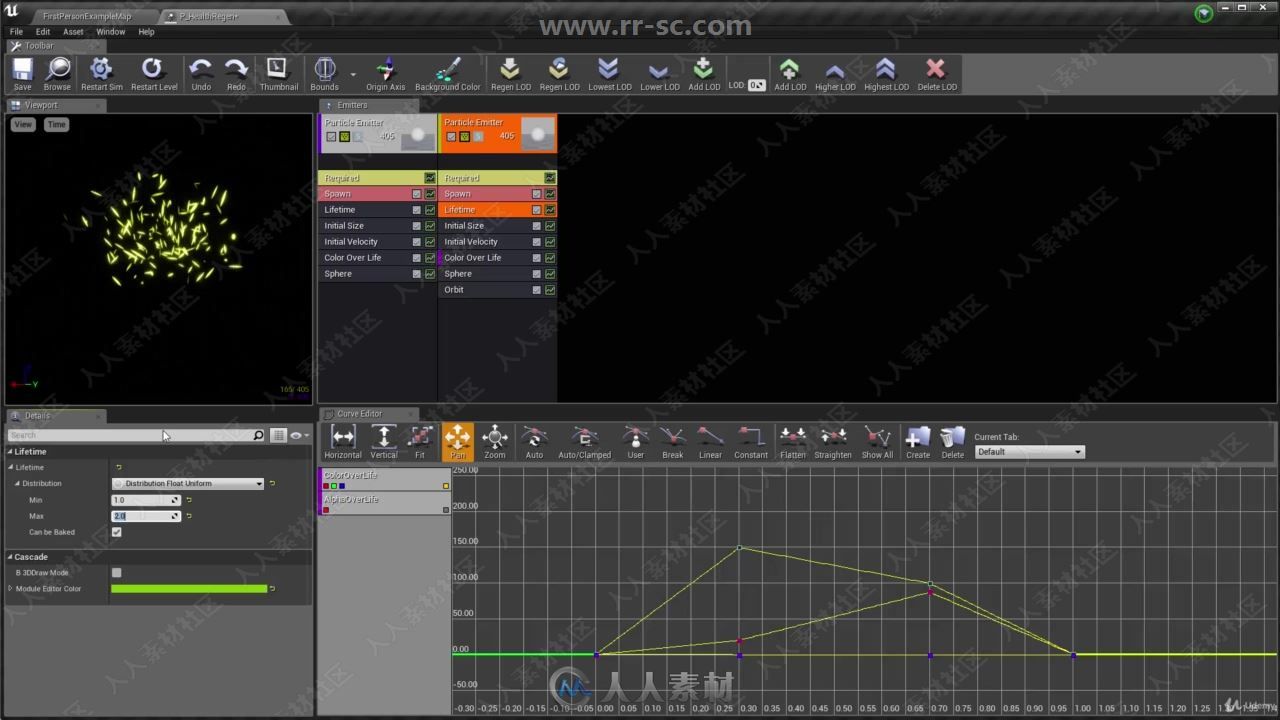
Task: Toggle the Can be Baked checkbox
Action: [x=117, y=532]
